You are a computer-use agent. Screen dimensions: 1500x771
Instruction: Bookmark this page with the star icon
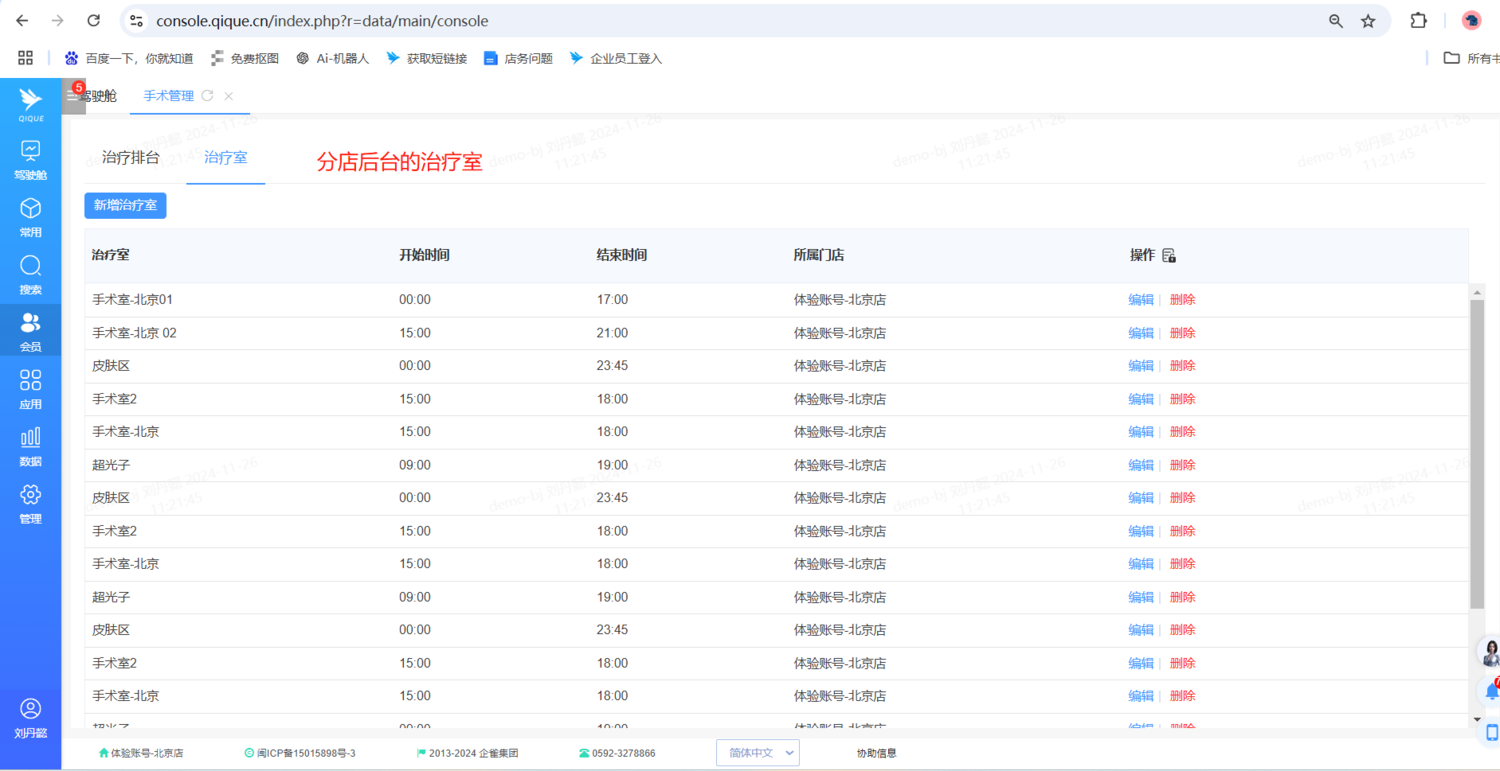(x=1368, y=21)
